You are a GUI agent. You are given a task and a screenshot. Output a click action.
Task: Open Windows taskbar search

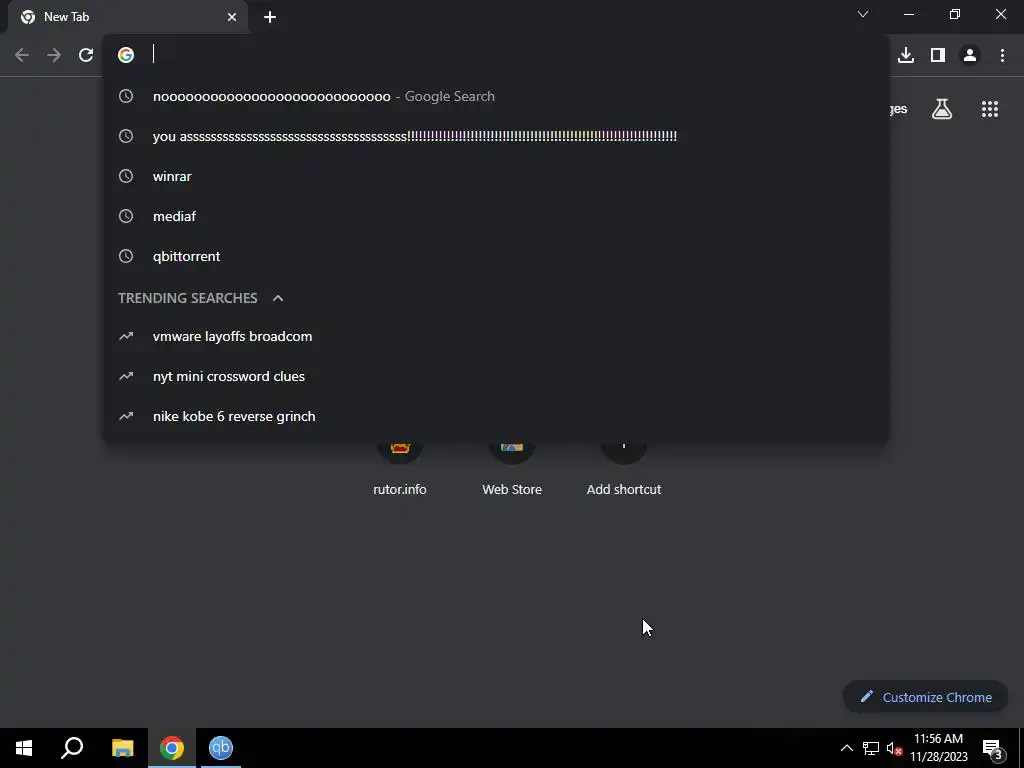(x=72, y=748)
